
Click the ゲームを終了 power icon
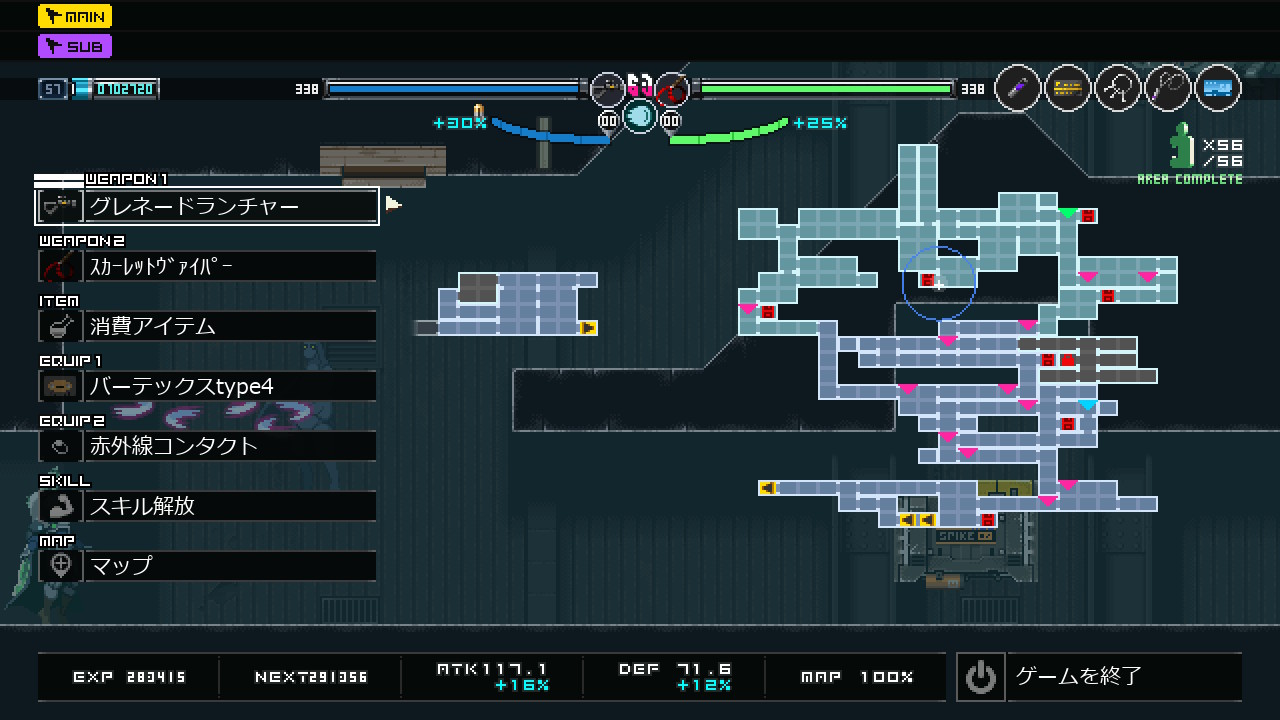pos(980,677)
